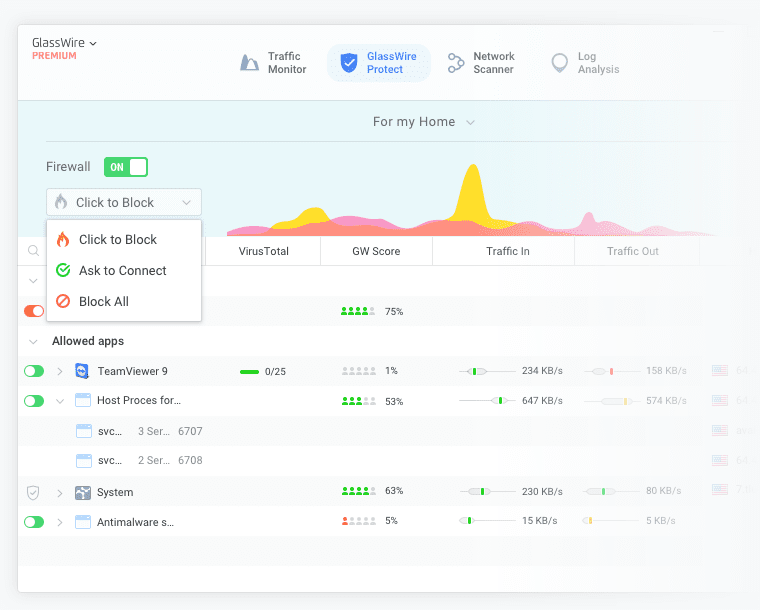Click TeamViewer 0/25 VirusTotal result
Viewport: 760px width, 610px height.
click(x=263, y=372)
